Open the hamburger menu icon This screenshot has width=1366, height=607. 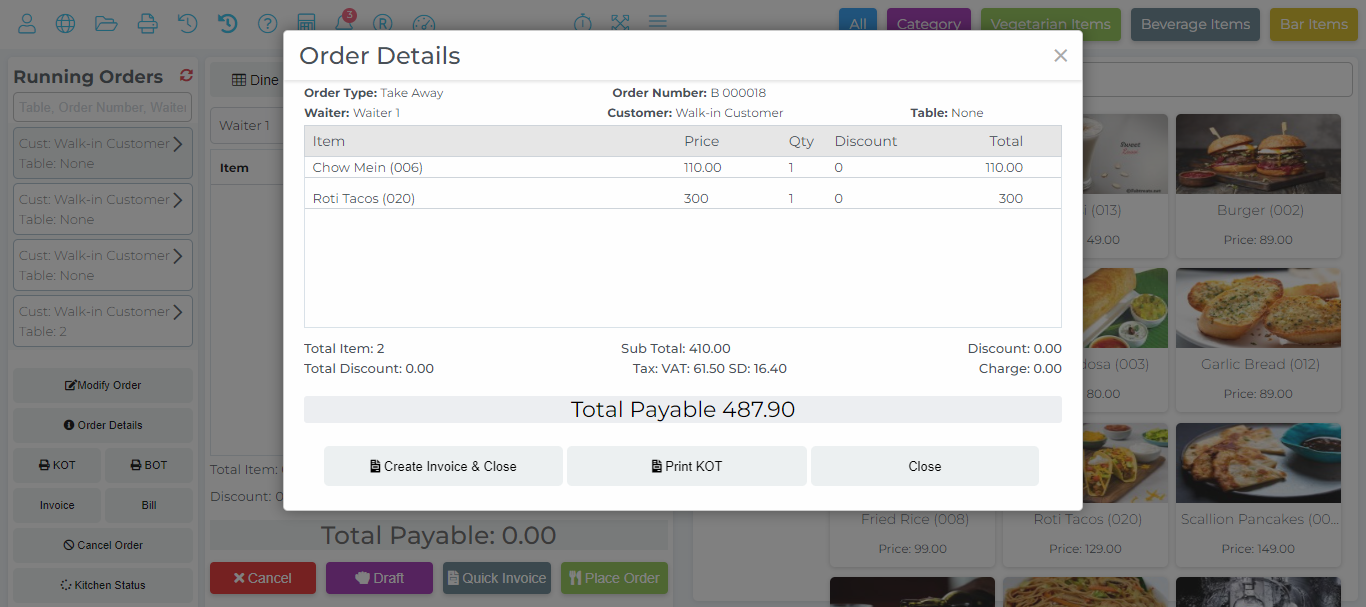tap(657, 22)
